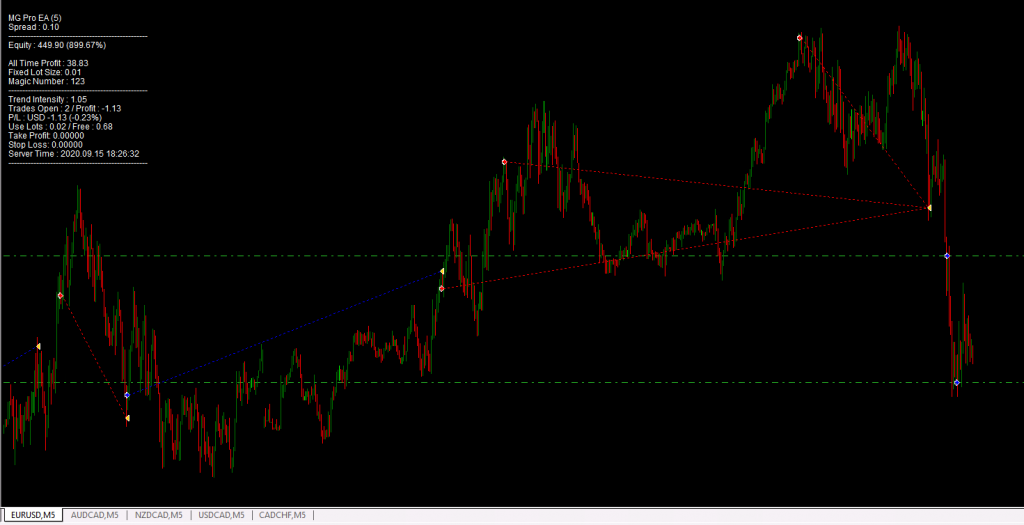Select the leftmost red trade marker on the chart
The height and width of the screenshot is (525, 1024).
click(61, 296)
